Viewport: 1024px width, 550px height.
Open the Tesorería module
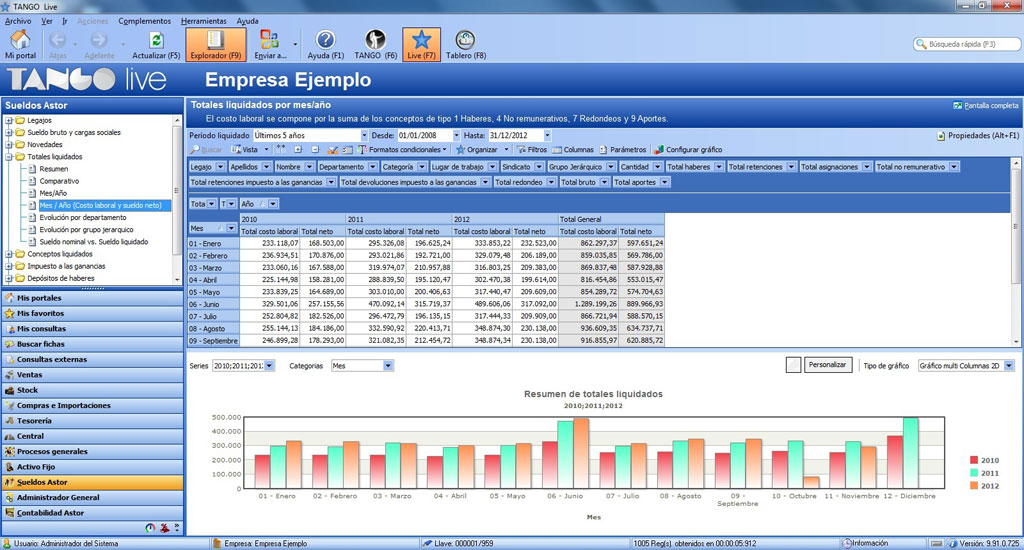click(93, 421)
